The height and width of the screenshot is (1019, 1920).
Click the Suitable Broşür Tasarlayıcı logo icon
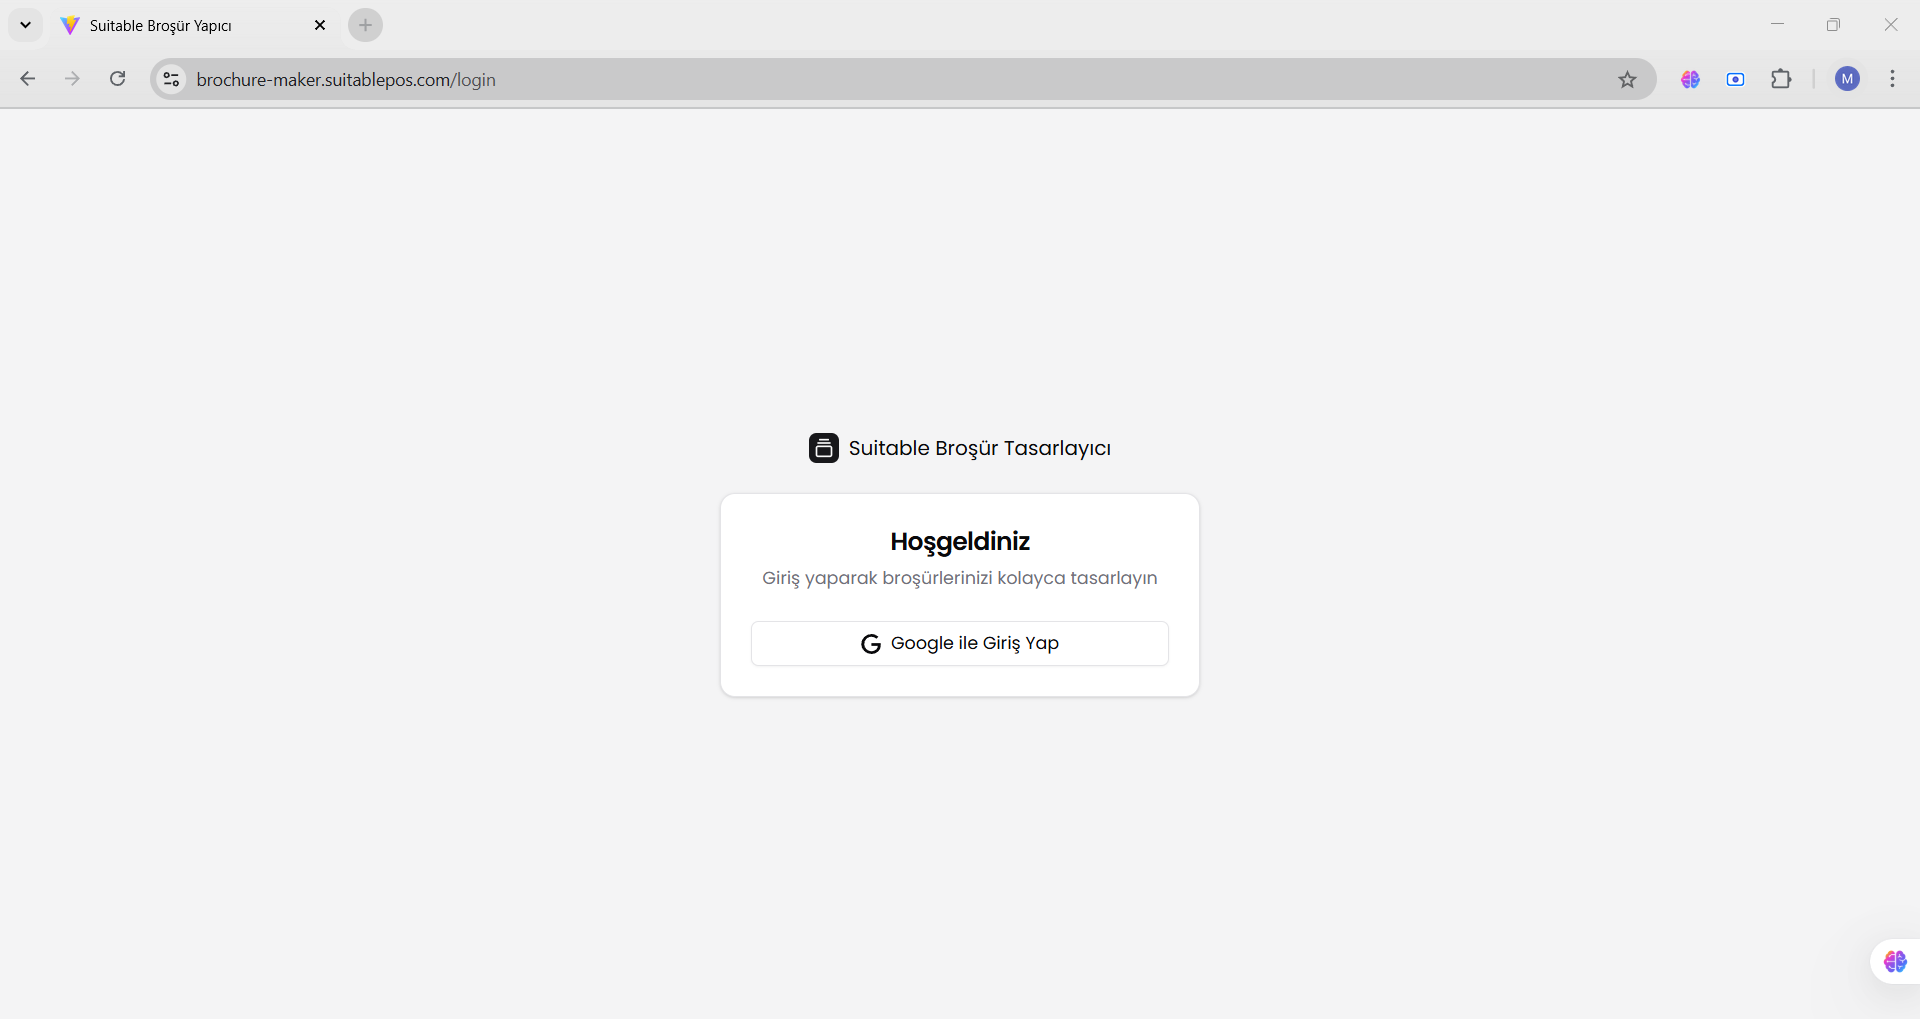tap(824, 448)
